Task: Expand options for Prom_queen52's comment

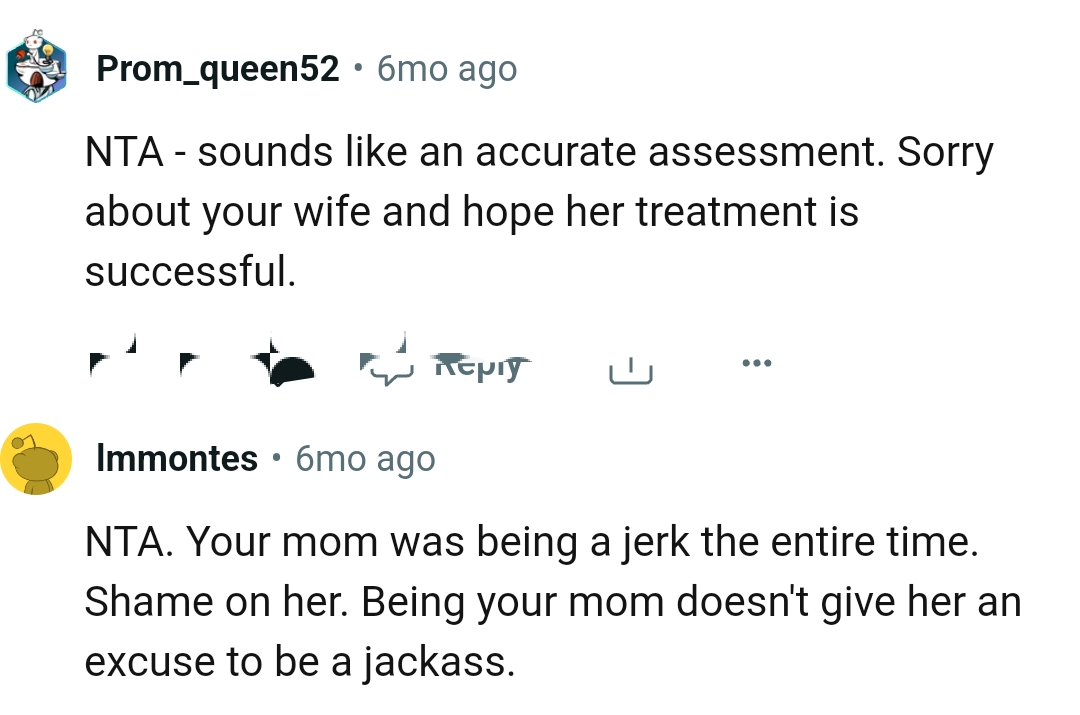Action: pos(756,362)
